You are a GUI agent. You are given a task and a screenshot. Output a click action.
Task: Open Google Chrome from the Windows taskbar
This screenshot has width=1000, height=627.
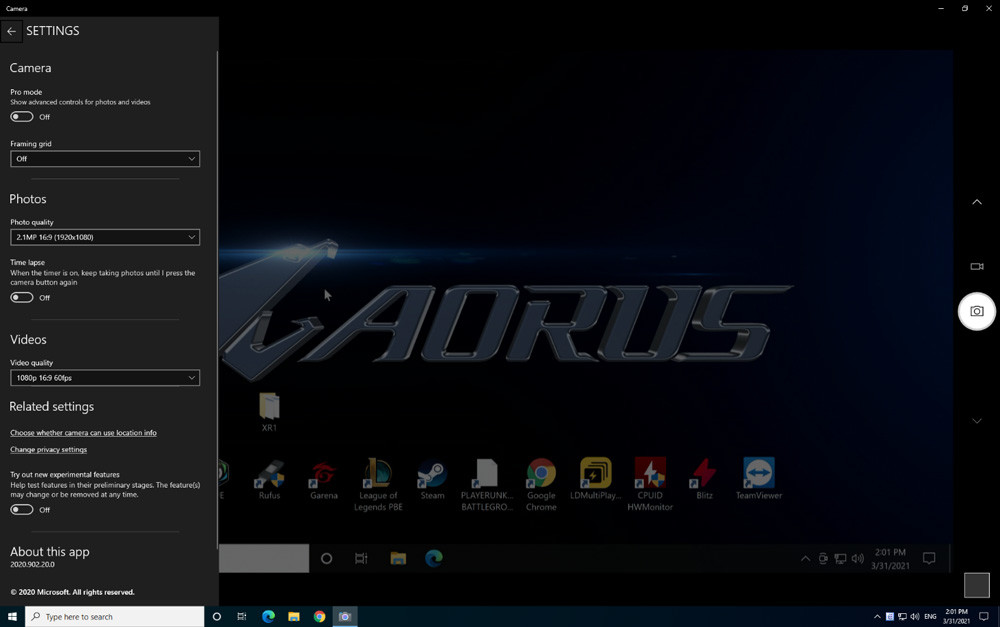pyautogui.click(x=319, y=617)
